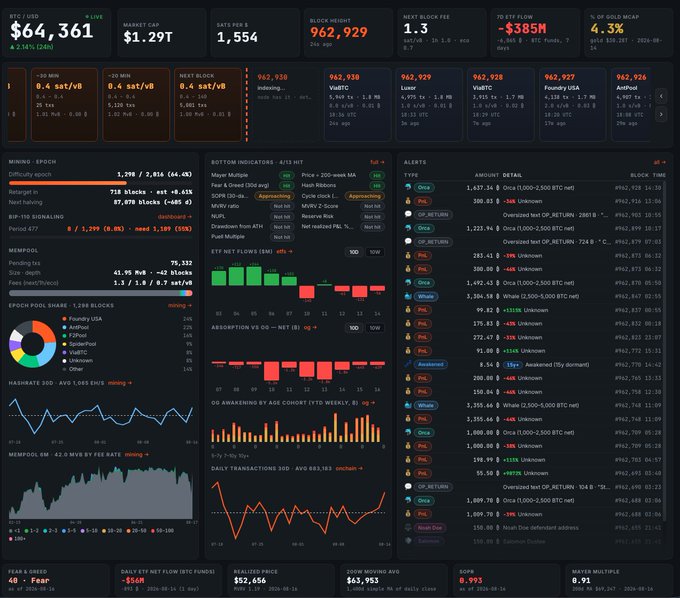Click the money bag icon in the 91.00 +114% row
The image size is (680, 598).
[408, 350]
